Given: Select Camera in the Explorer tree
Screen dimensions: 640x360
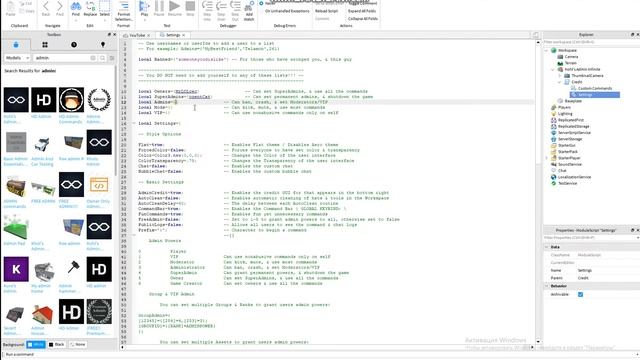Looking at the screenshot, I should pyautogui.click(x=571, y=57).
